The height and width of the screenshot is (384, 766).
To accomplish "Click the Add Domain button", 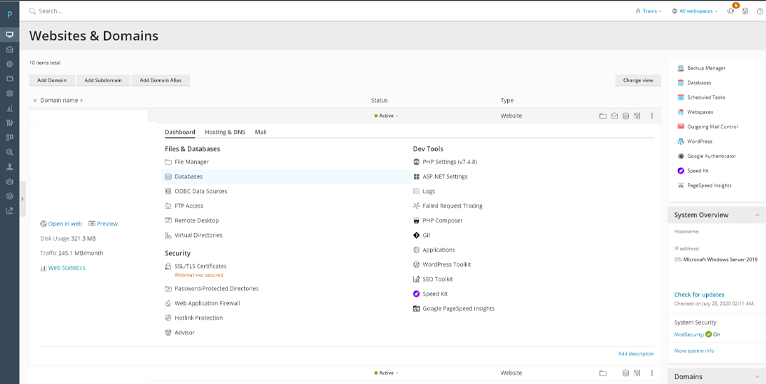I will [52, 80].
